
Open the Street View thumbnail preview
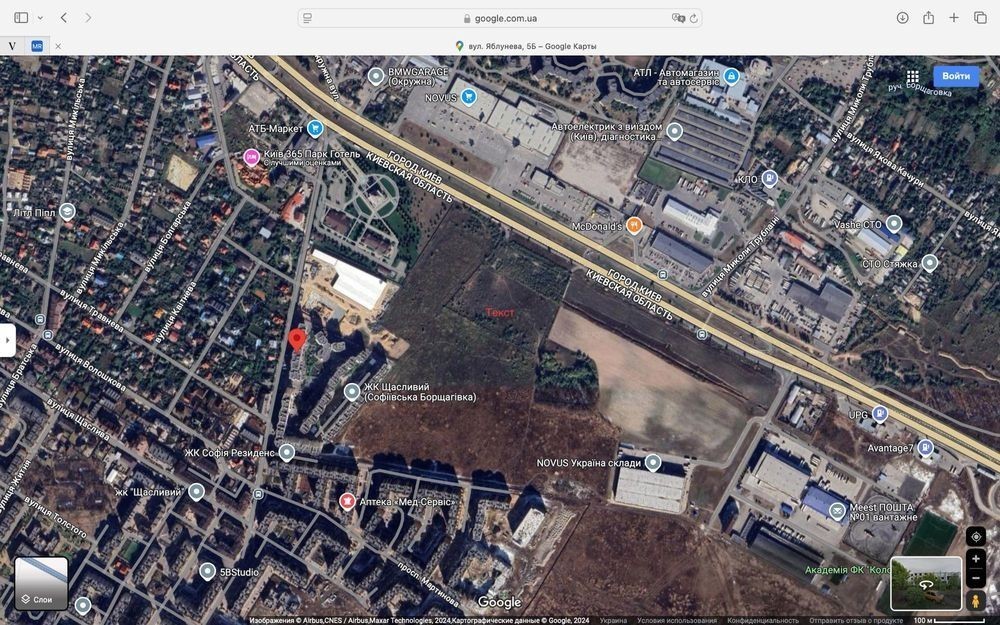tap(925, 584)
